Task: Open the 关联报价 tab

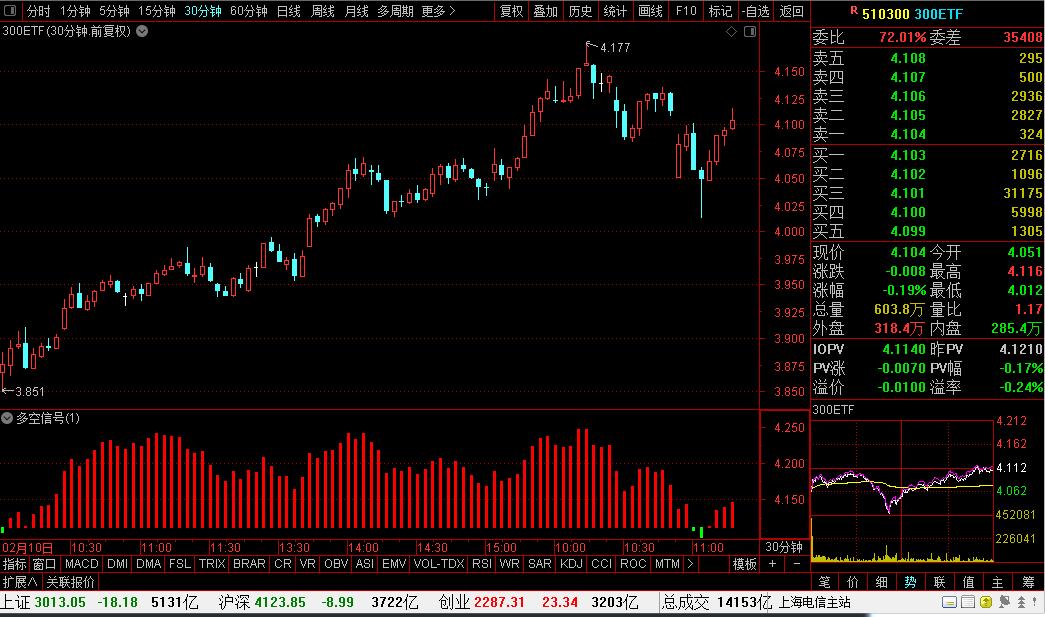Action: click(x=71, y=582)
